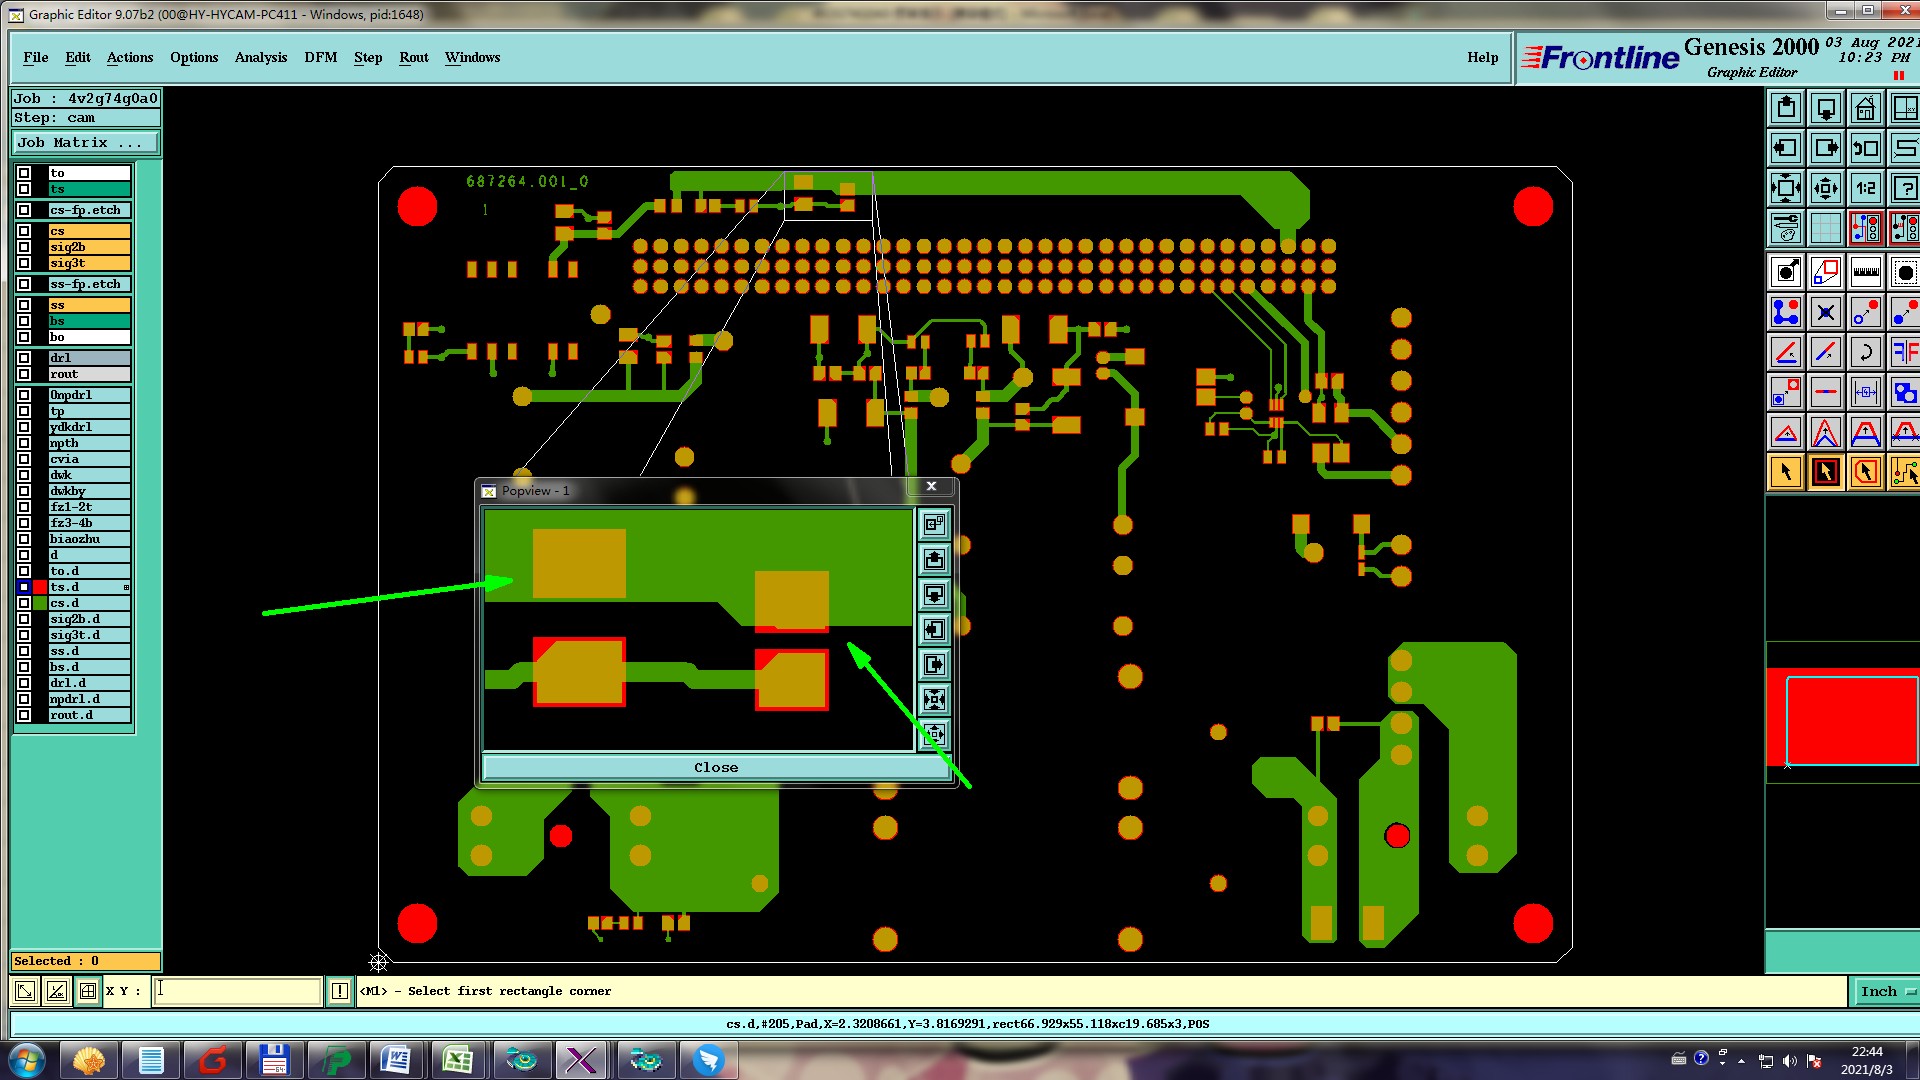
Task: Click the mirror F flip tool icon
Action: (x=1904, y=352)
